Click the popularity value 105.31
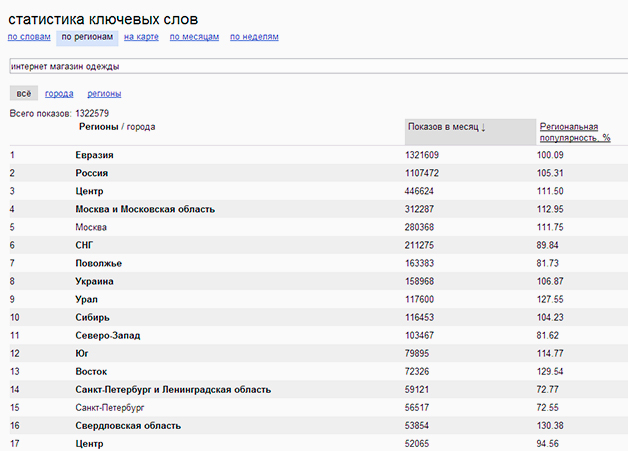This screenshot has height=451, width=628. [550, 173]
